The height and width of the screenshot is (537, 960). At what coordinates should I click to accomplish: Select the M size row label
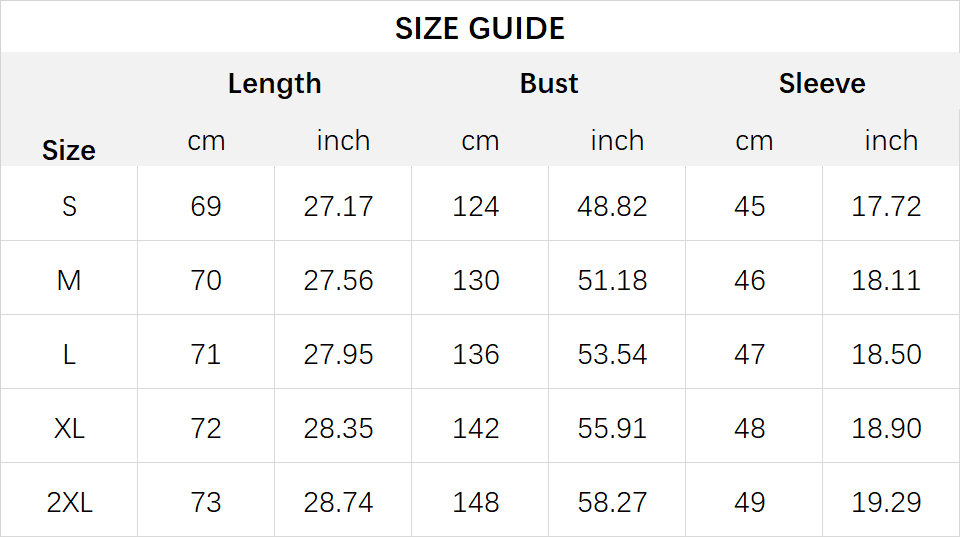[x=69, y=280]
